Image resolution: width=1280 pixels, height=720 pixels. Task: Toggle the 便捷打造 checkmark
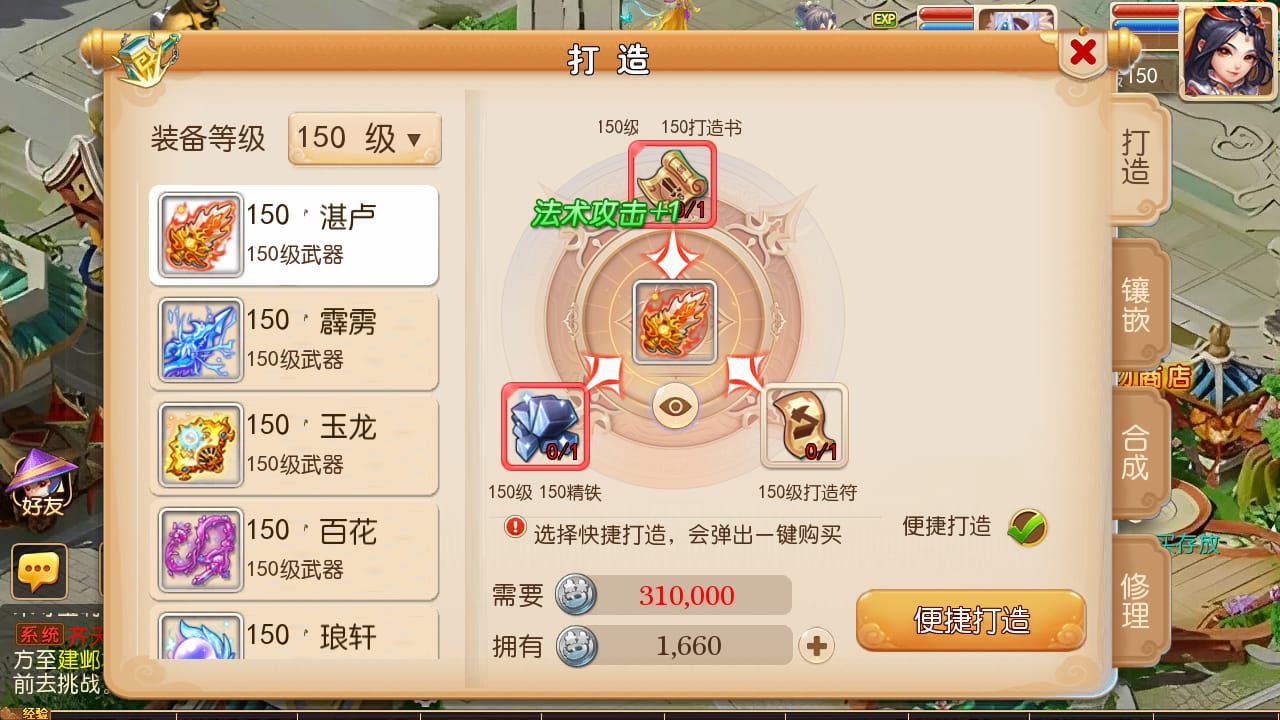point(1027,527)
